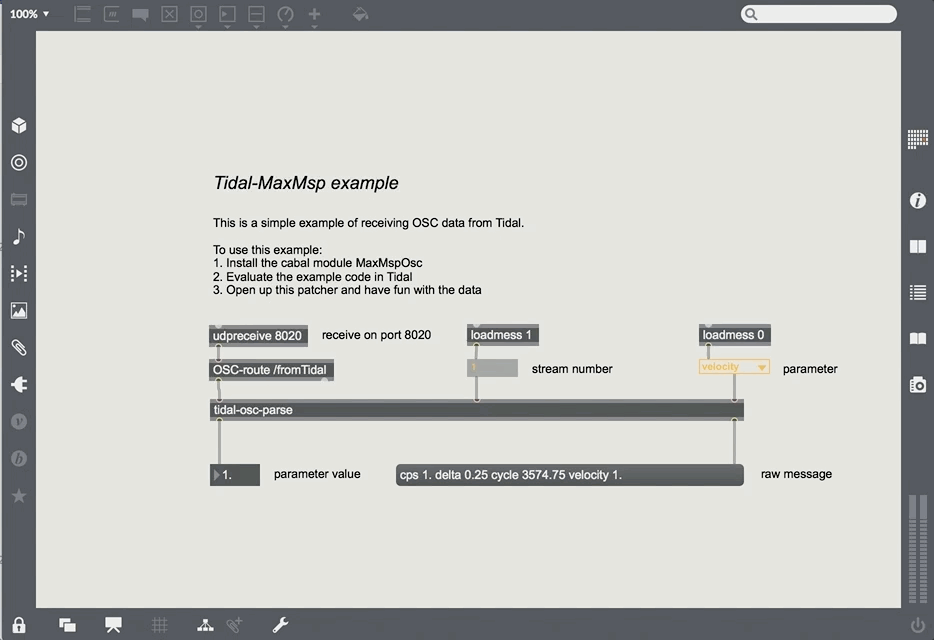Add a toggle object from toolbar

[x=170, y=14]
